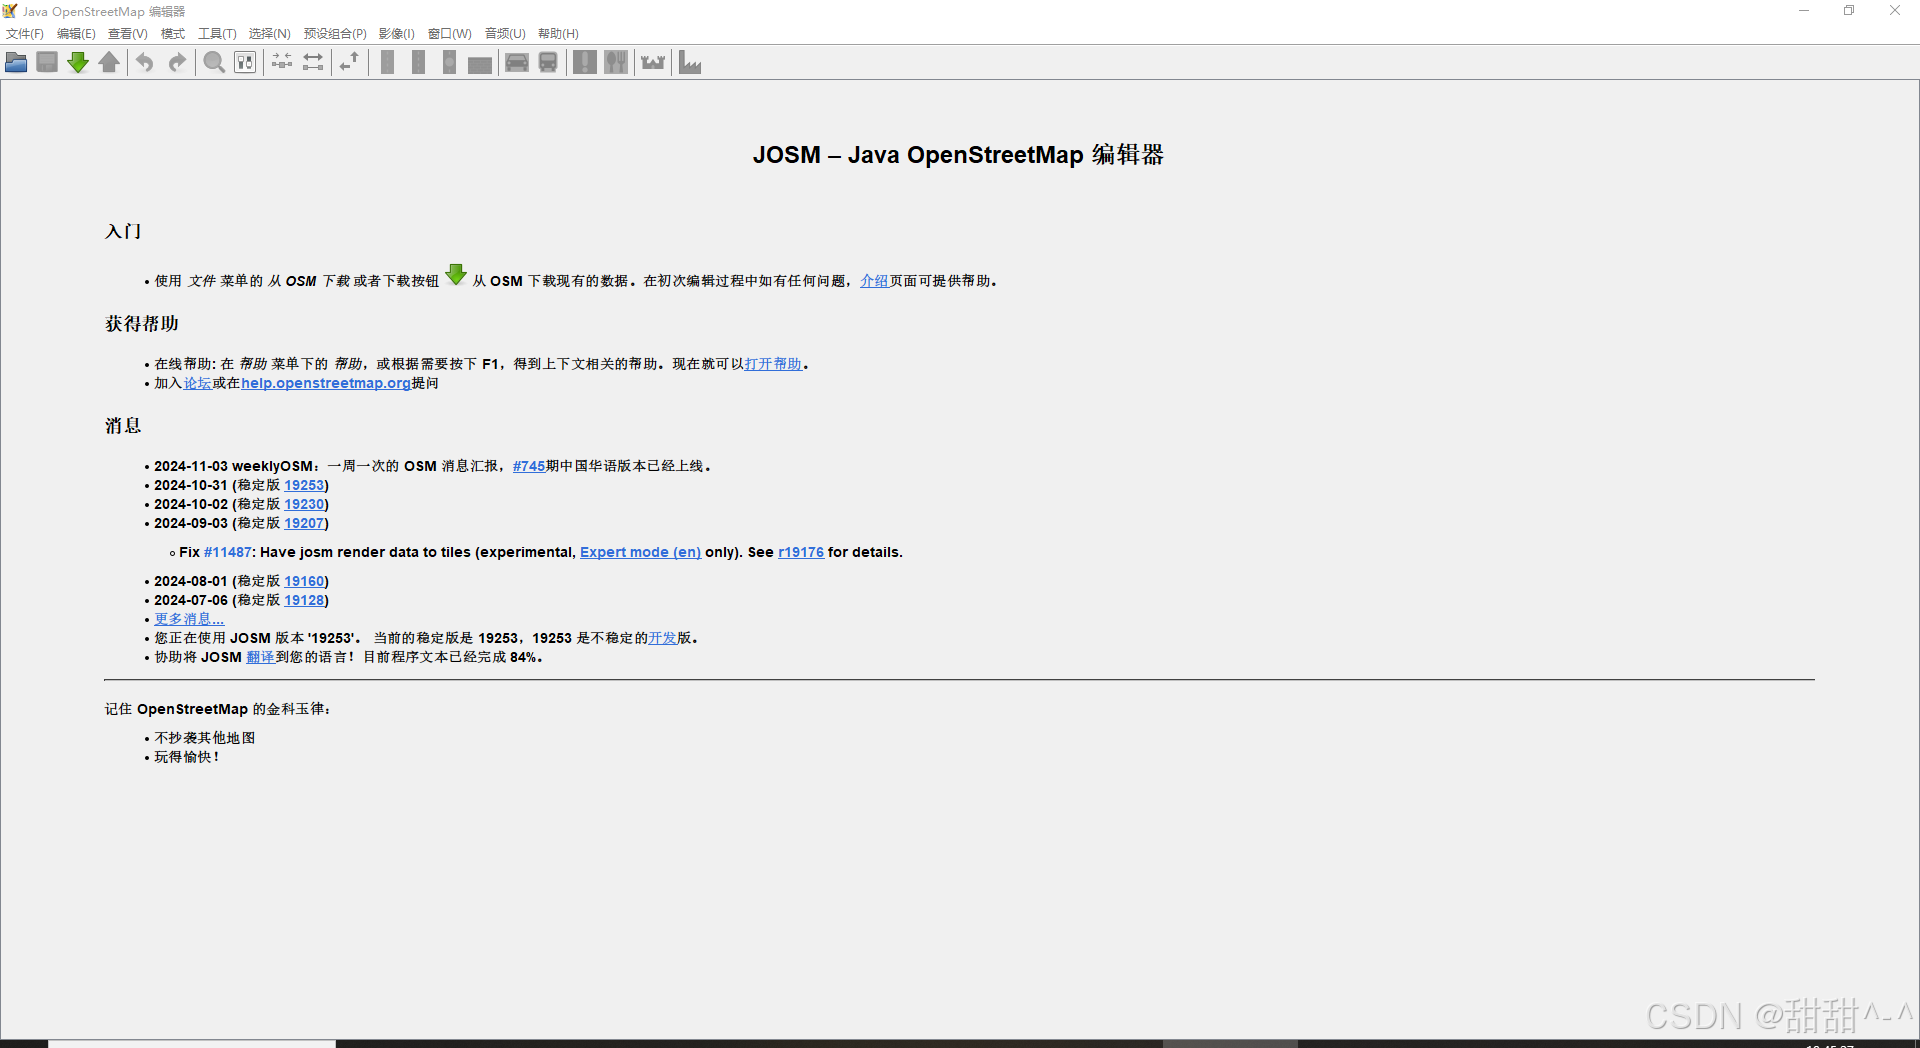Image resolution: width=1920 pixels, height=1048 pixels.
Task: Open the 音频(U) menu
Action: coord(505,34)
